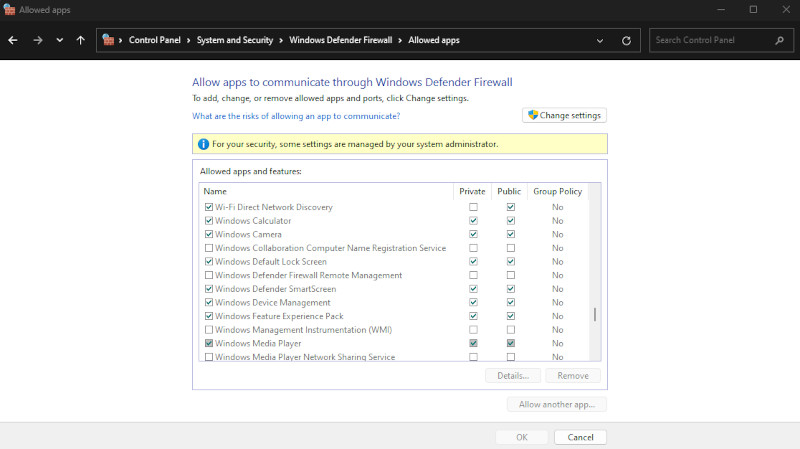The image size is (800, 449).
Task: Minimize the Allowed apps window
Action: [x=721, y=10]
